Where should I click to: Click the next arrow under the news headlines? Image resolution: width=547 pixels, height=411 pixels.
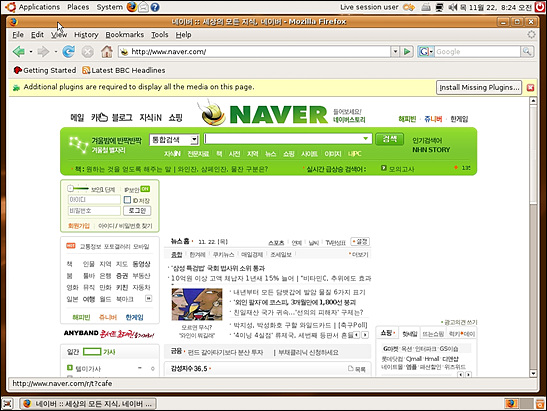point(365,335)
